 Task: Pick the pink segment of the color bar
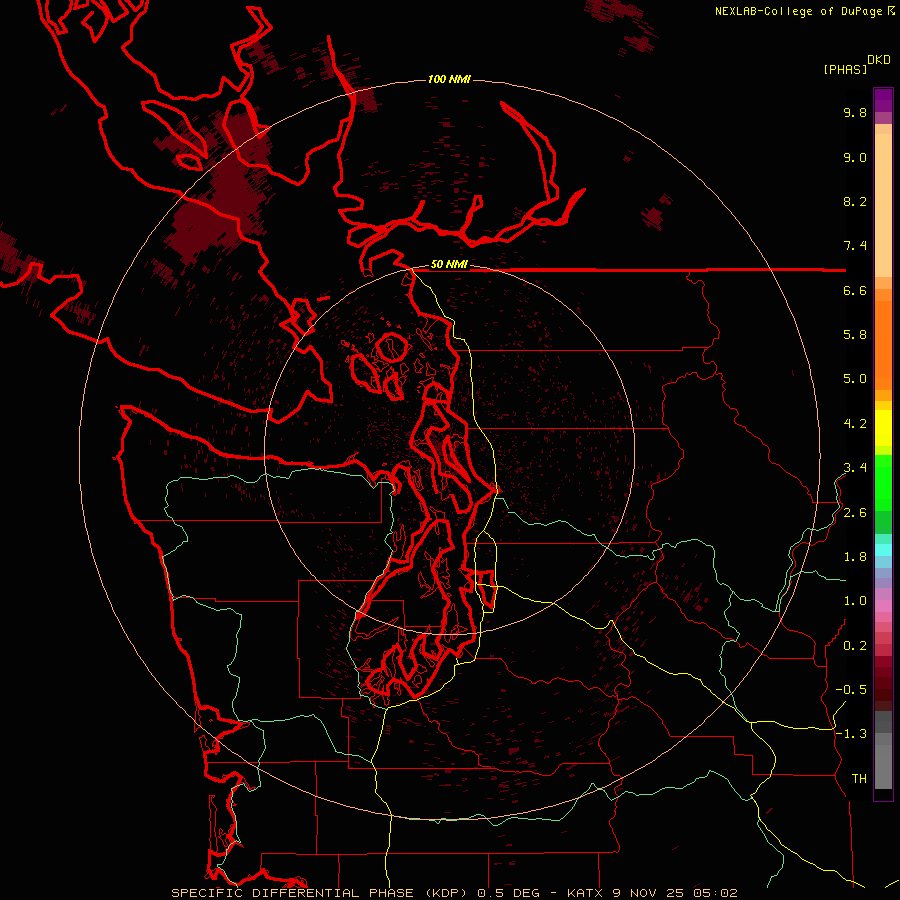pos(883,606)
